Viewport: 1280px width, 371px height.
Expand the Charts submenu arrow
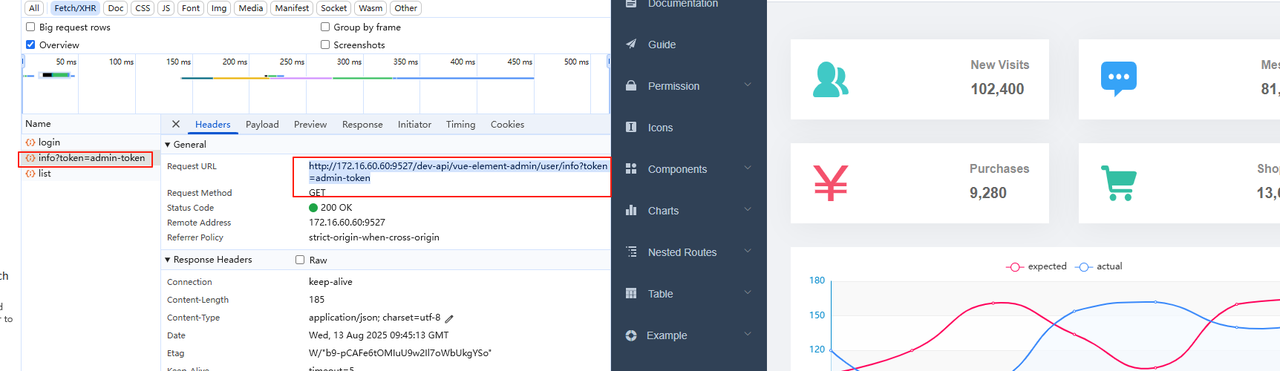coord(748,211)
